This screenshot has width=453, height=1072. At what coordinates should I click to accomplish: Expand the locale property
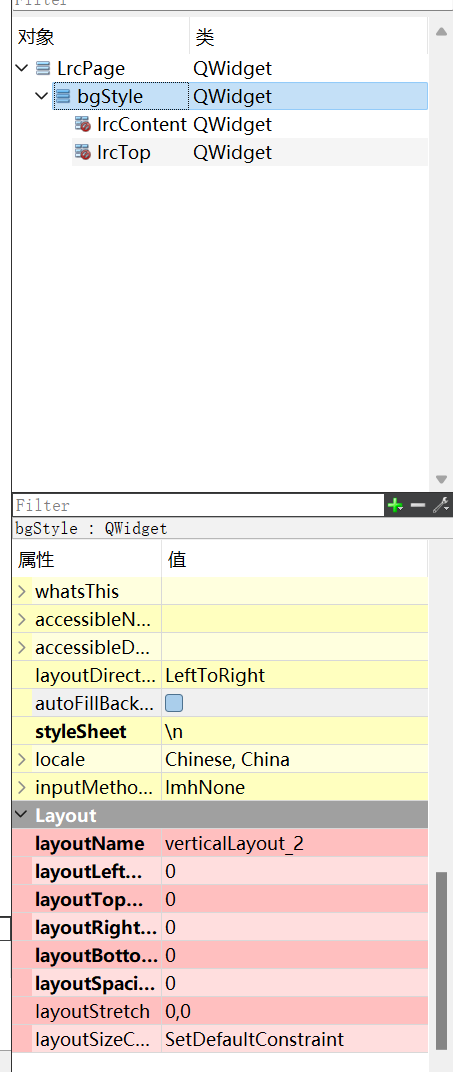point(22,760)
